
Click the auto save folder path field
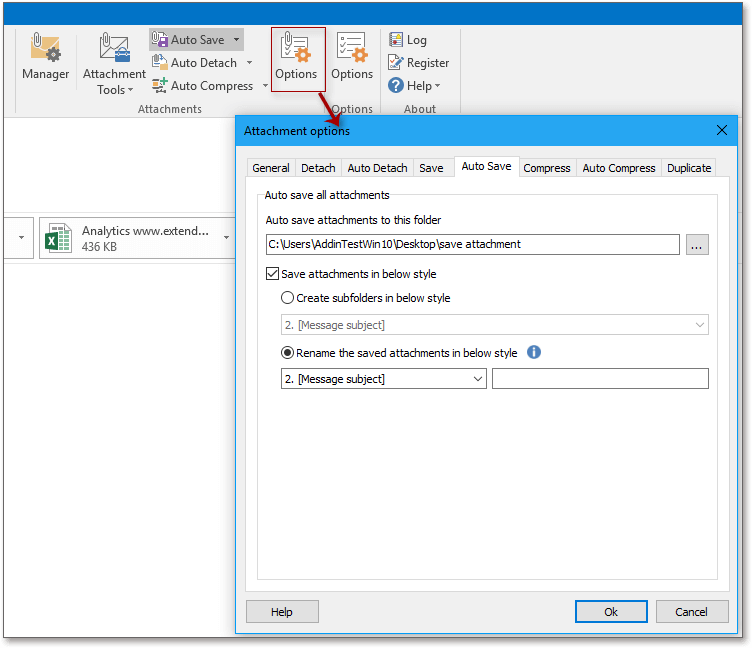pos(472,244)
